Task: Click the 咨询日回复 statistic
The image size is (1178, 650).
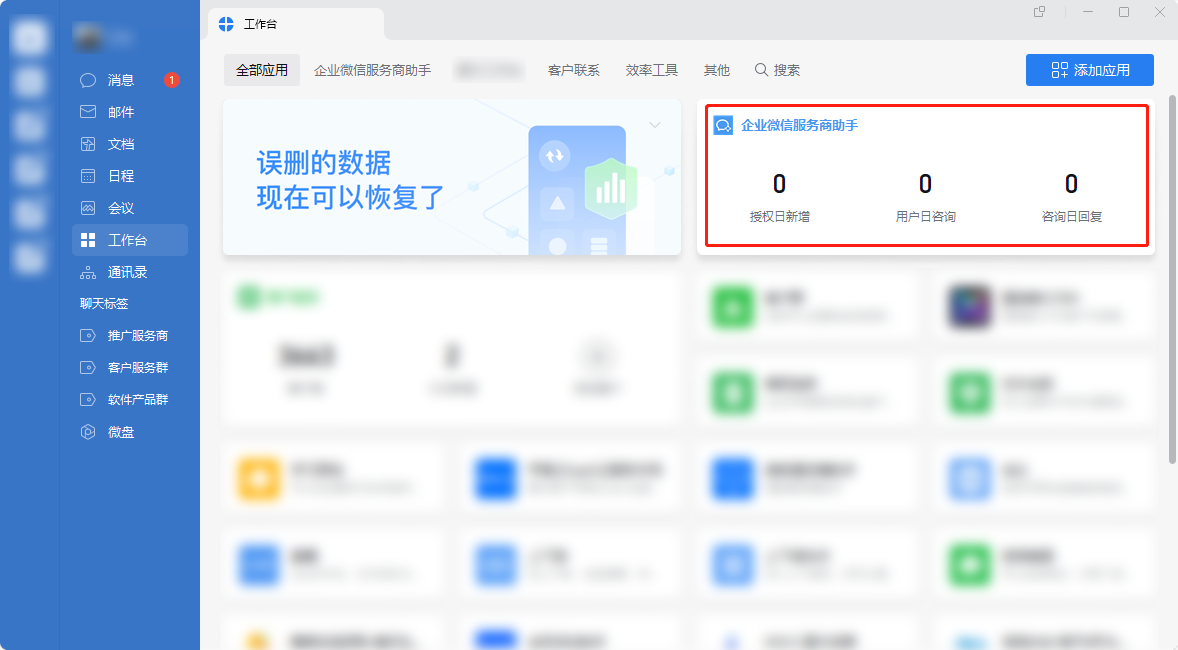Action: pyautogui.click(x=1071, y=198)
